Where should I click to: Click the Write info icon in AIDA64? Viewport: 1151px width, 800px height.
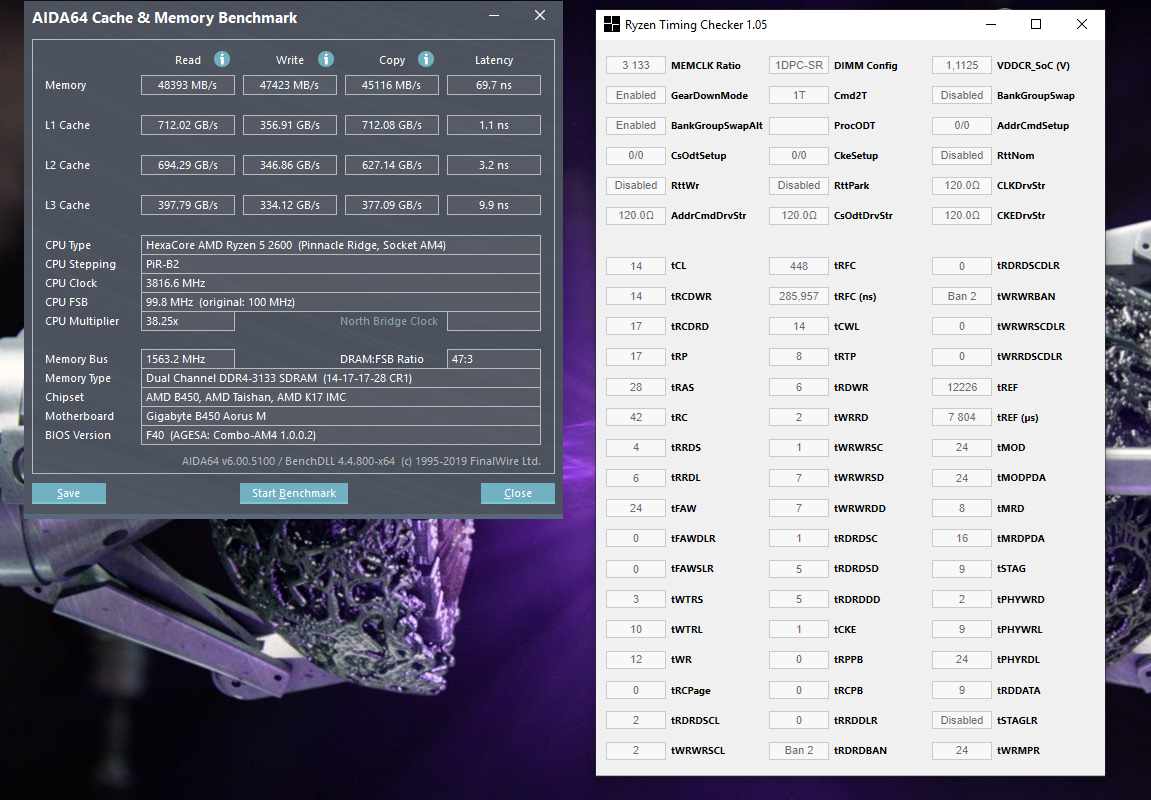point(326,59)
